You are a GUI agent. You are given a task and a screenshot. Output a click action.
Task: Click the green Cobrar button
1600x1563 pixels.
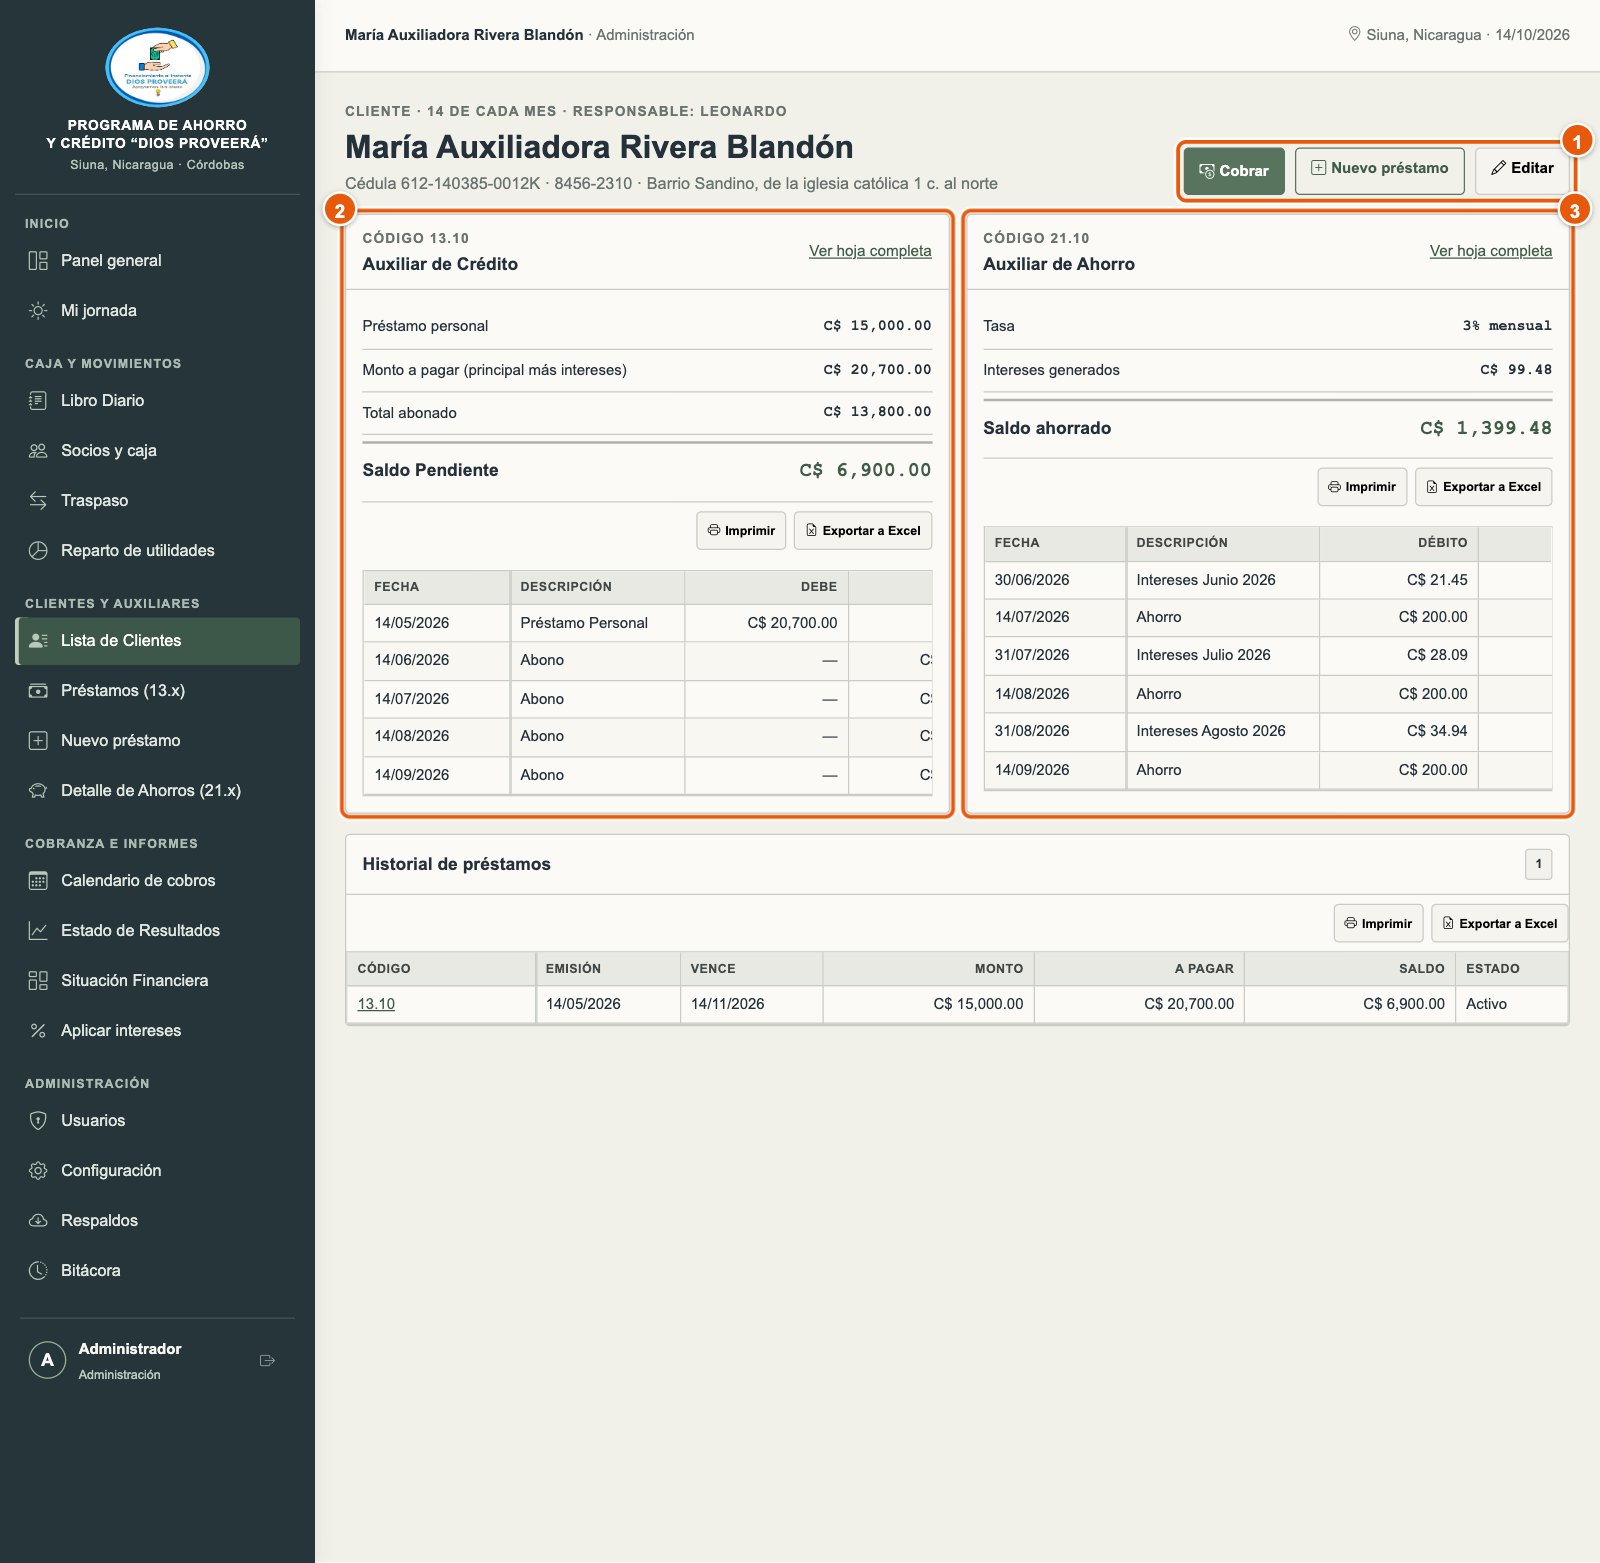(1234, 171)
